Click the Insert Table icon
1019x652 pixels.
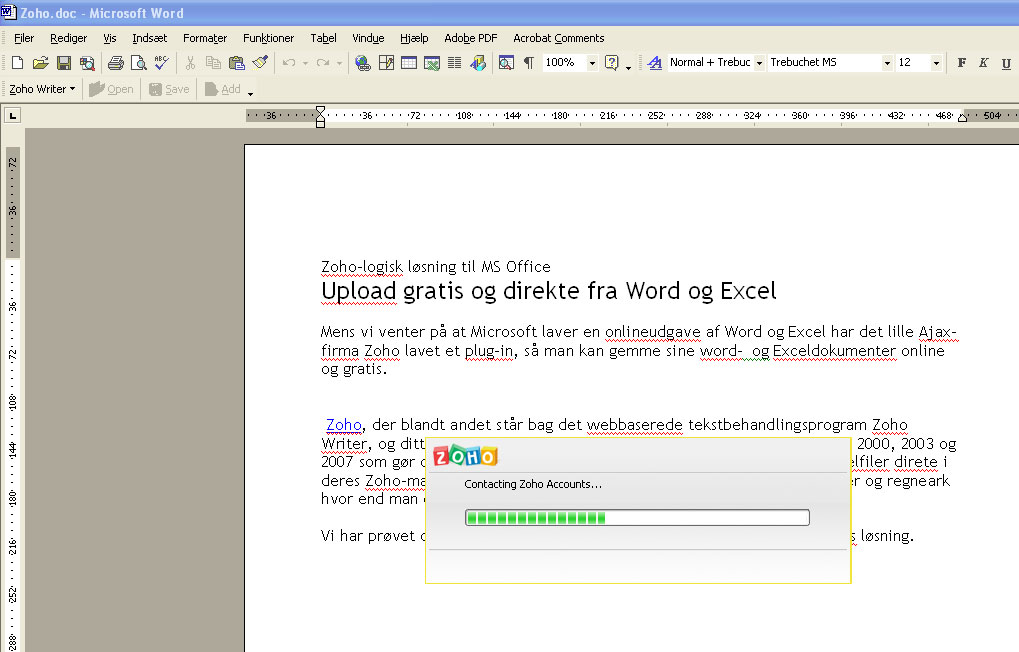click(x=409, y=63)
